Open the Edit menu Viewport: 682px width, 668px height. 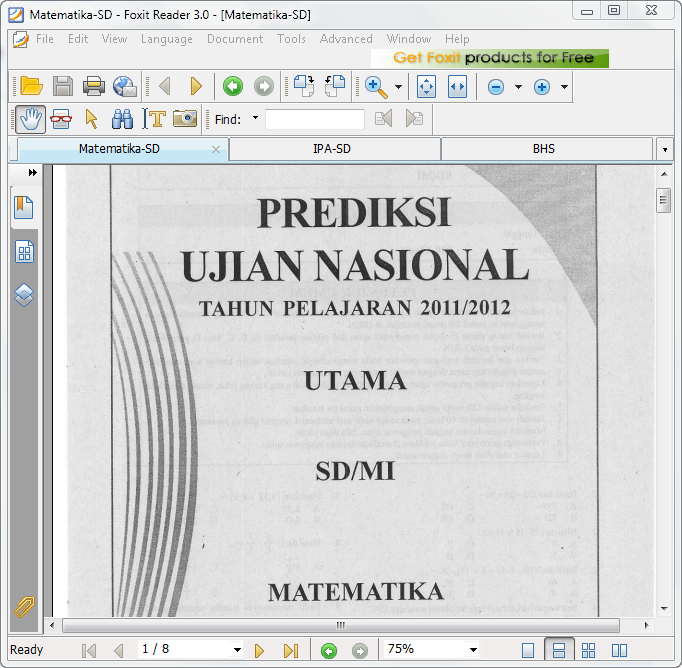(78, 39)
